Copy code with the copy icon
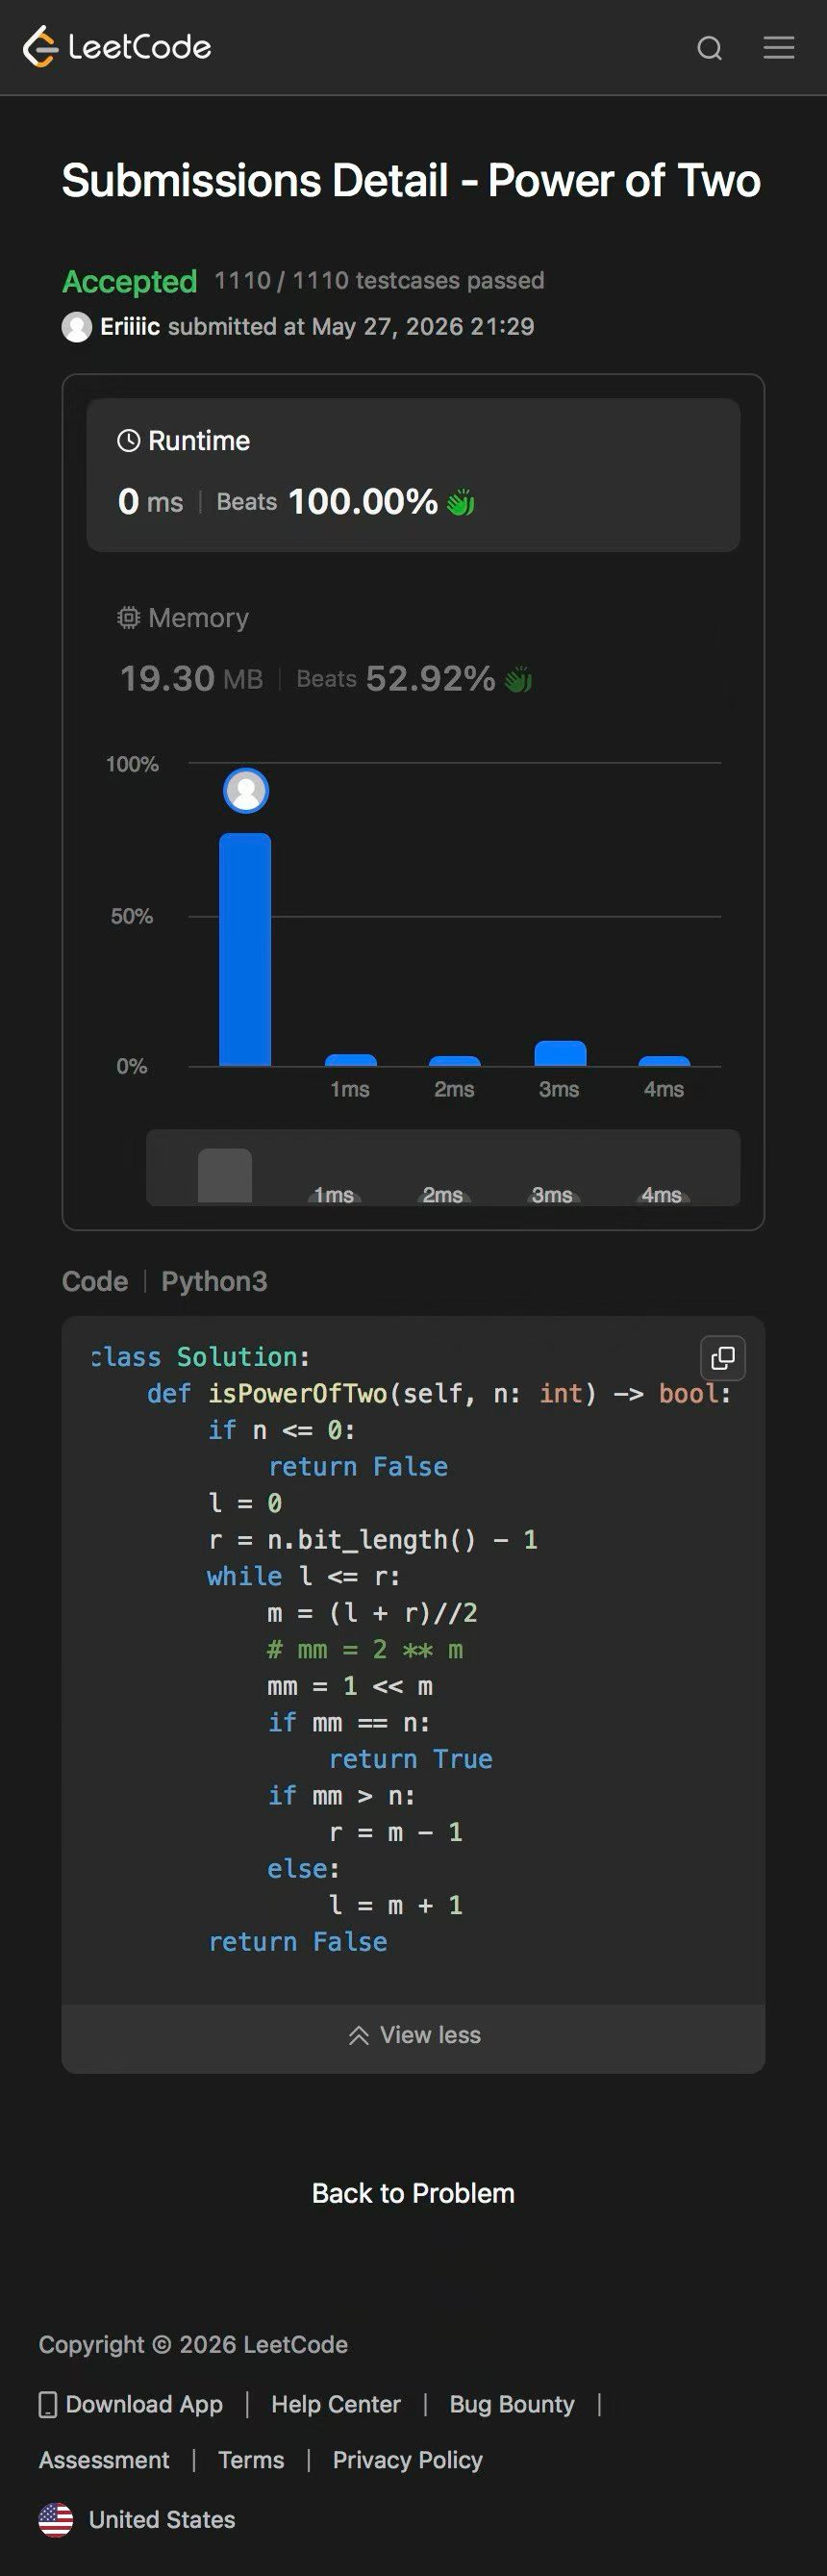This screenshot has height=2576, width=827. tap(722, 1357)
